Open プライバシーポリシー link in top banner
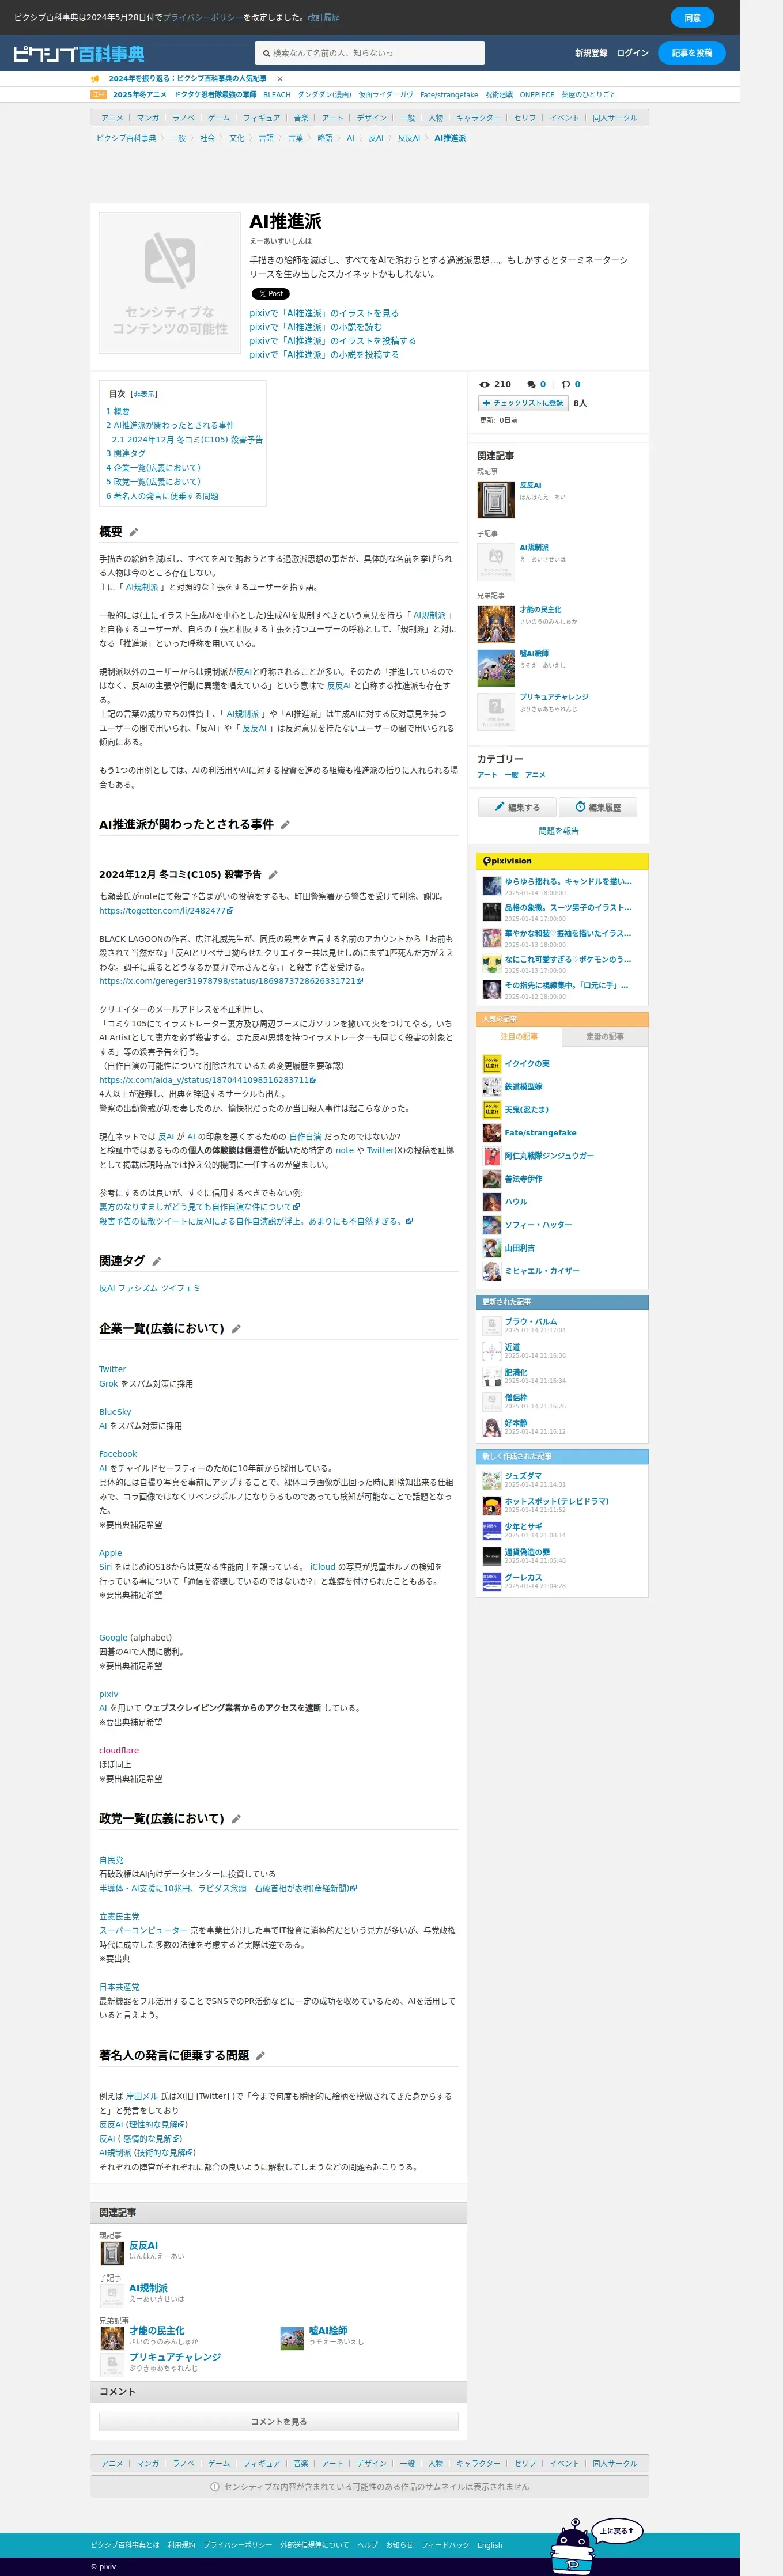 [x=203, y=18]
